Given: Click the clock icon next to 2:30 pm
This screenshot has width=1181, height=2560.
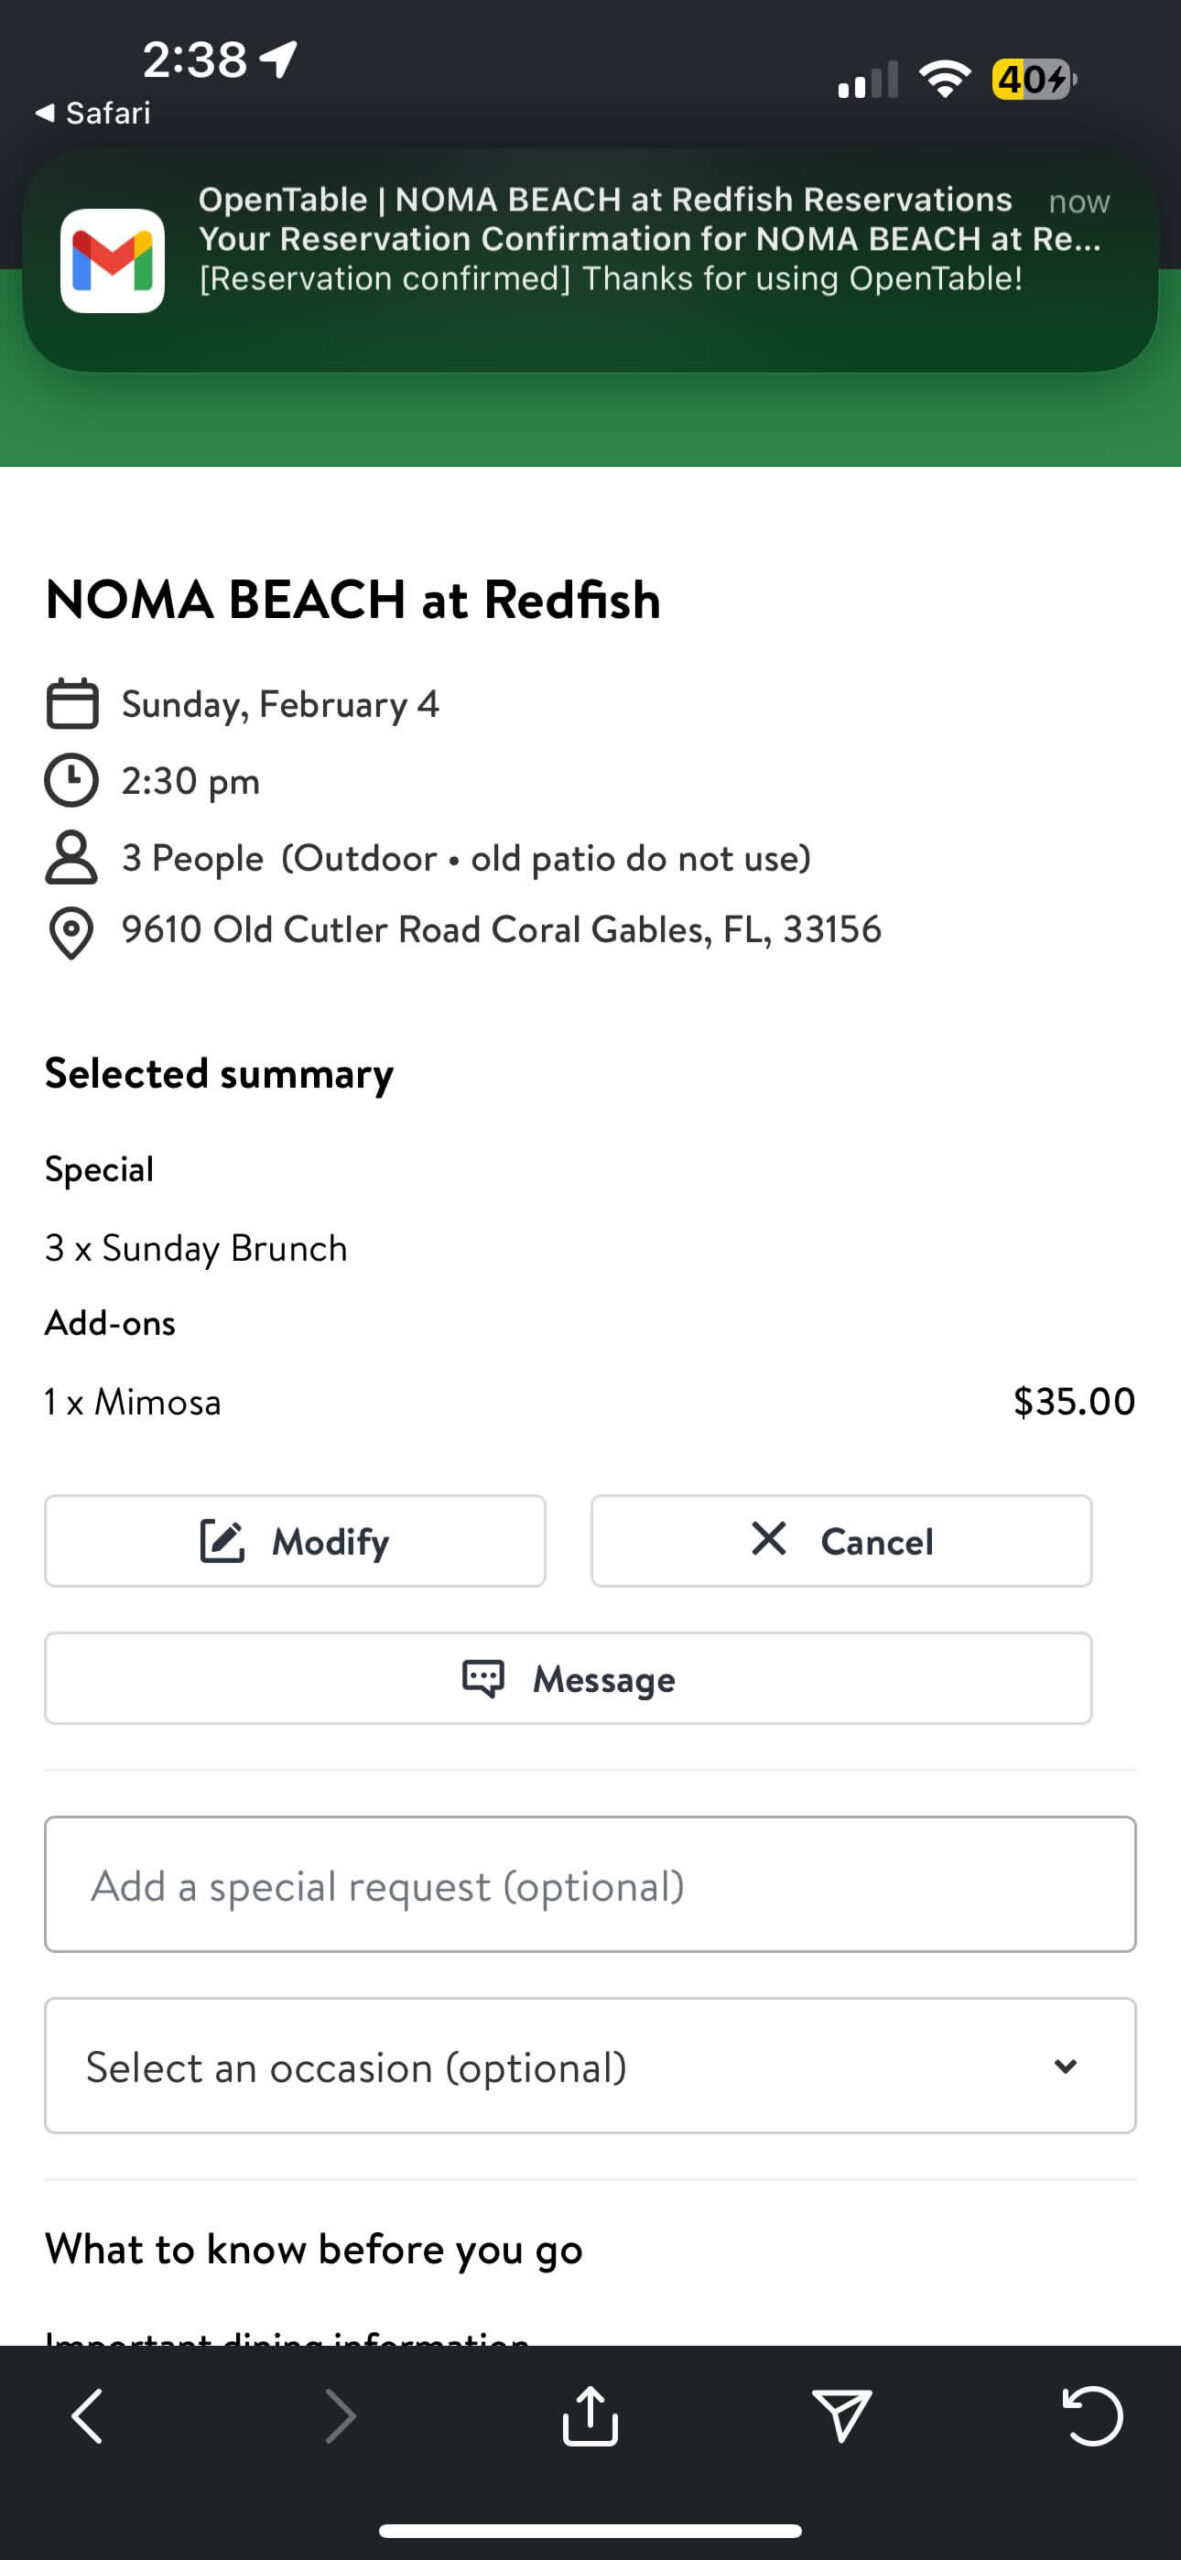Looking at the screenshot, I should tap(72, 781).
